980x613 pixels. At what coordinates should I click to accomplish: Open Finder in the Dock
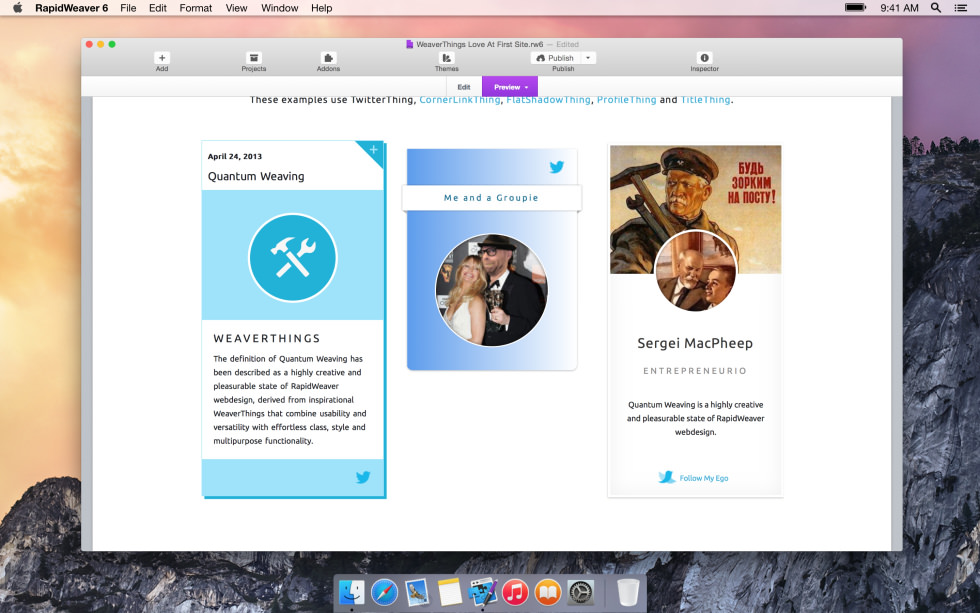coord(352,592)
